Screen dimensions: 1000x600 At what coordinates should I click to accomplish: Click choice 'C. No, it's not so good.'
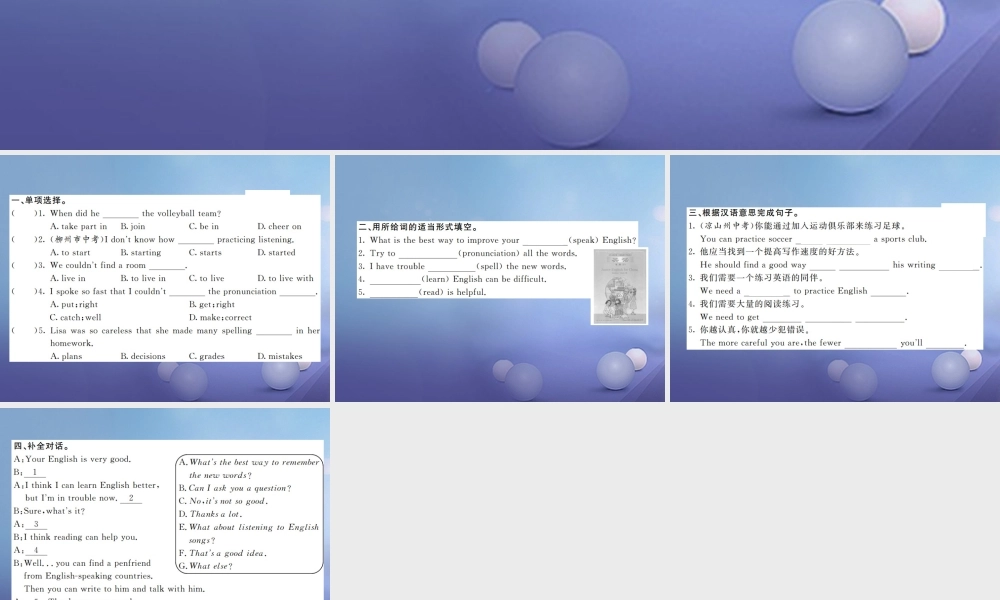point(223,501)
